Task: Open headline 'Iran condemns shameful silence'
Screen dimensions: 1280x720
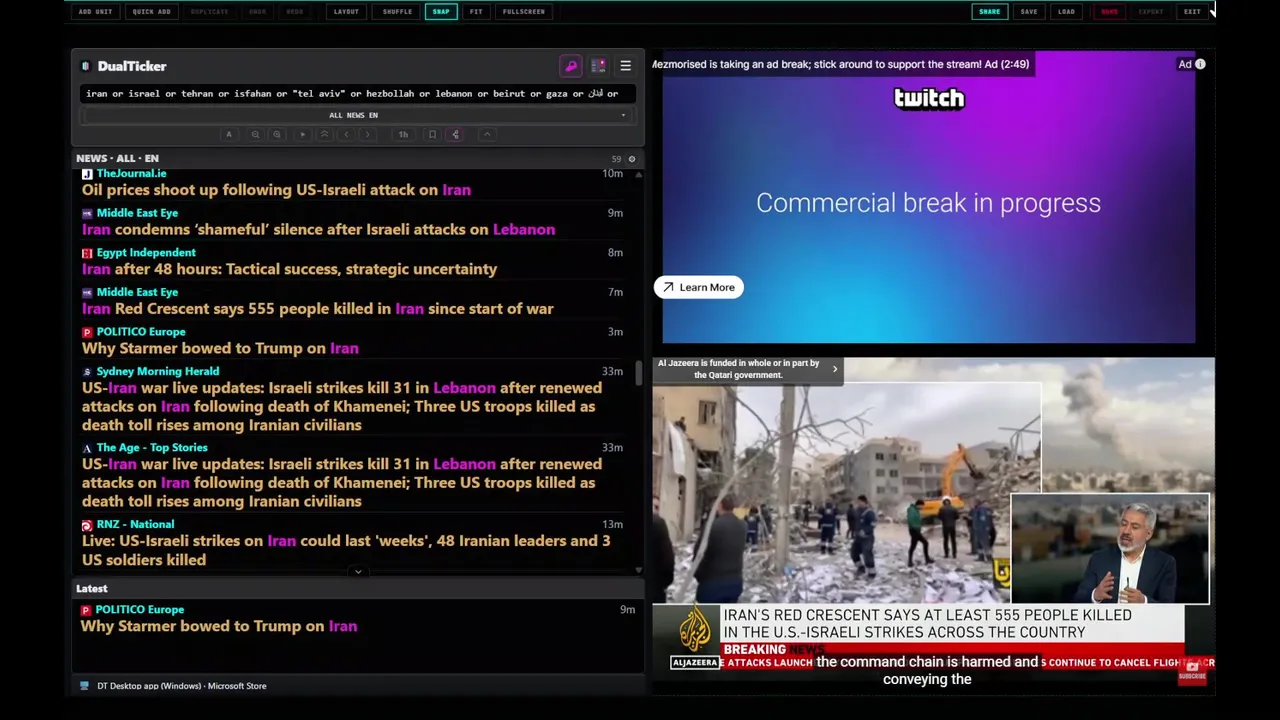Action: [318, 230]
